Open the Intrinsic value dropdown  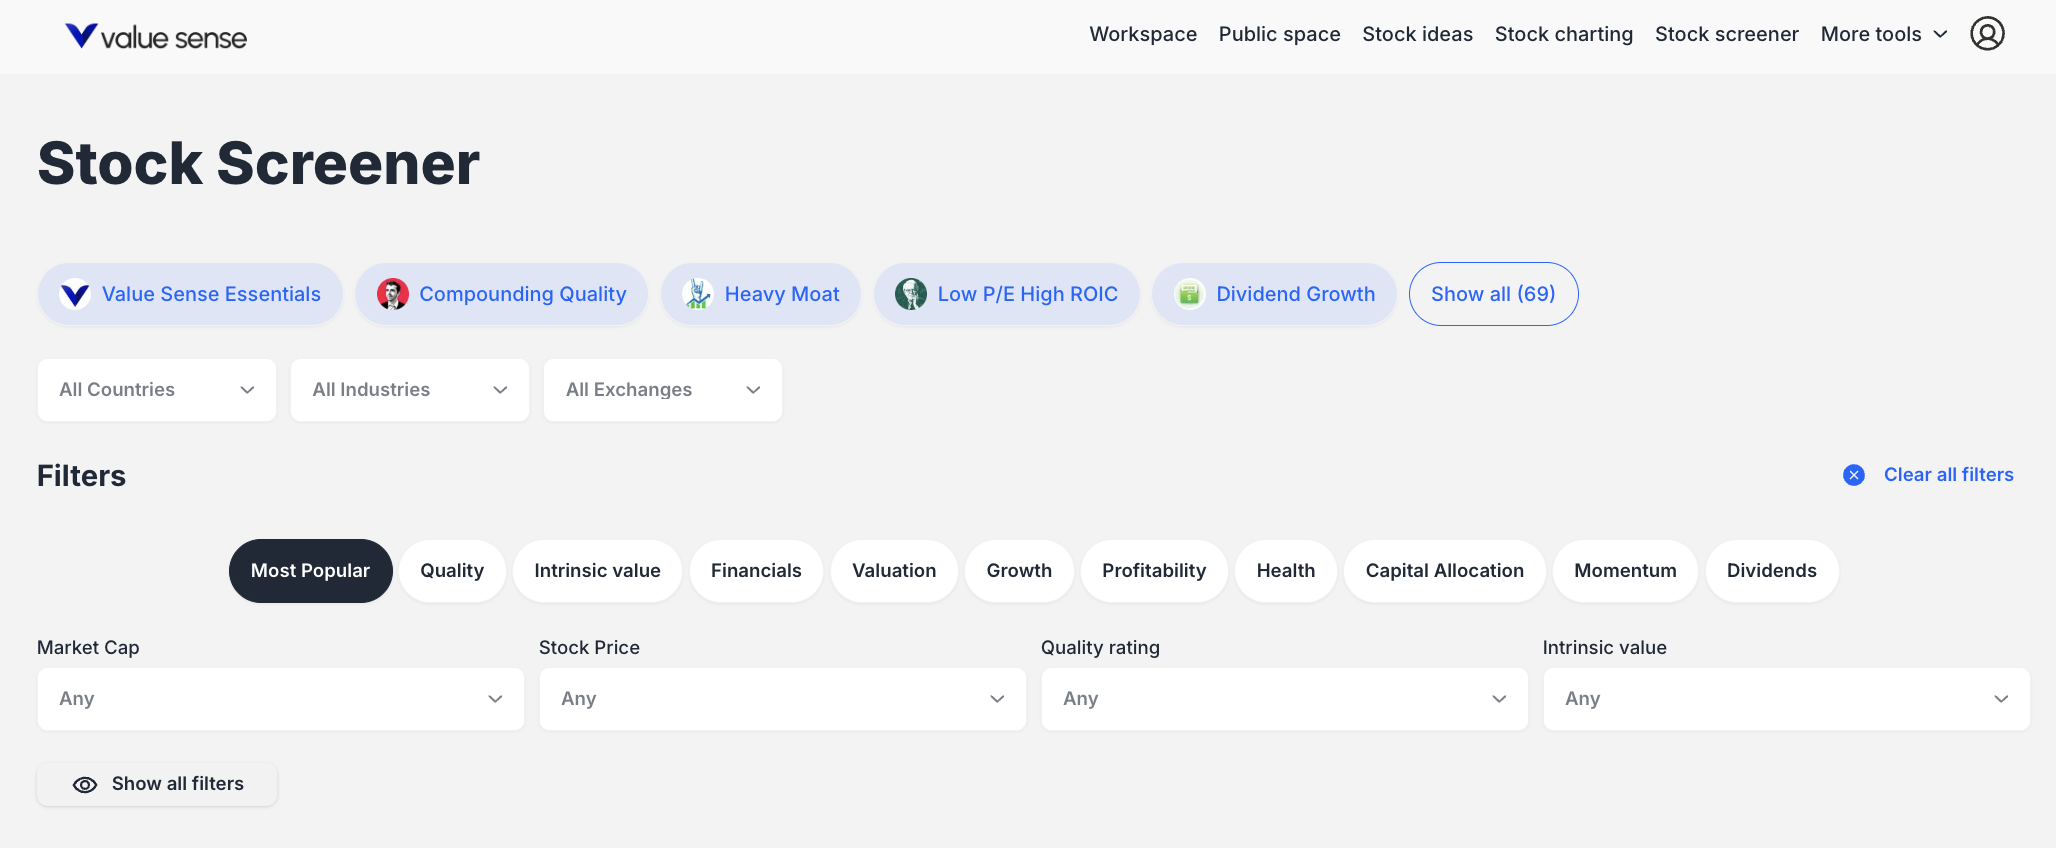(x=1787, y=699)
